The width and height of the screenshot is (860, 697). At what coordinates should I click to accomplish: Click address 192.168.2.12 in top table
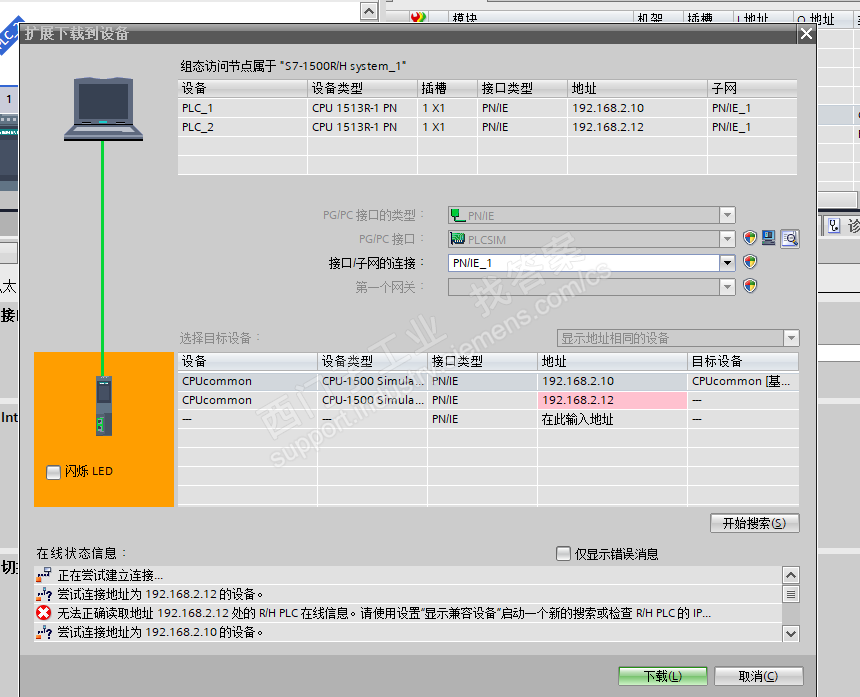click(608, 127)
